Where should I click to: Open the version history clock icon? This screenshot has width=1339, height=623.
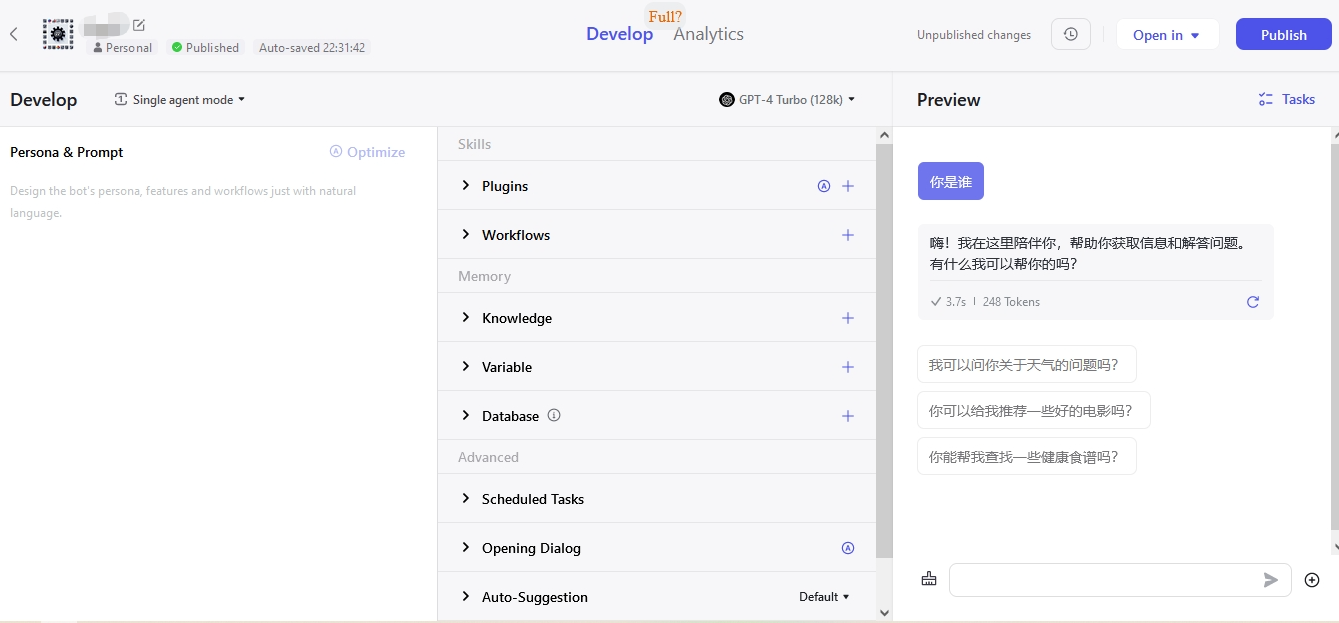point(1070,34)
